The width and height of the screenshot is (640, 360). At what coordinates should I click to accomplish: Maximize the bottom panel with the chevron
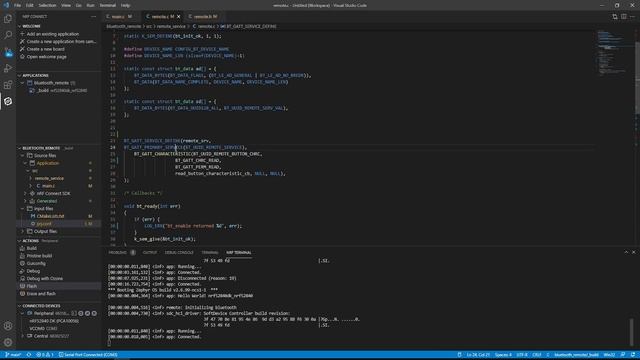pyautogui.click(x=626, y=252)
